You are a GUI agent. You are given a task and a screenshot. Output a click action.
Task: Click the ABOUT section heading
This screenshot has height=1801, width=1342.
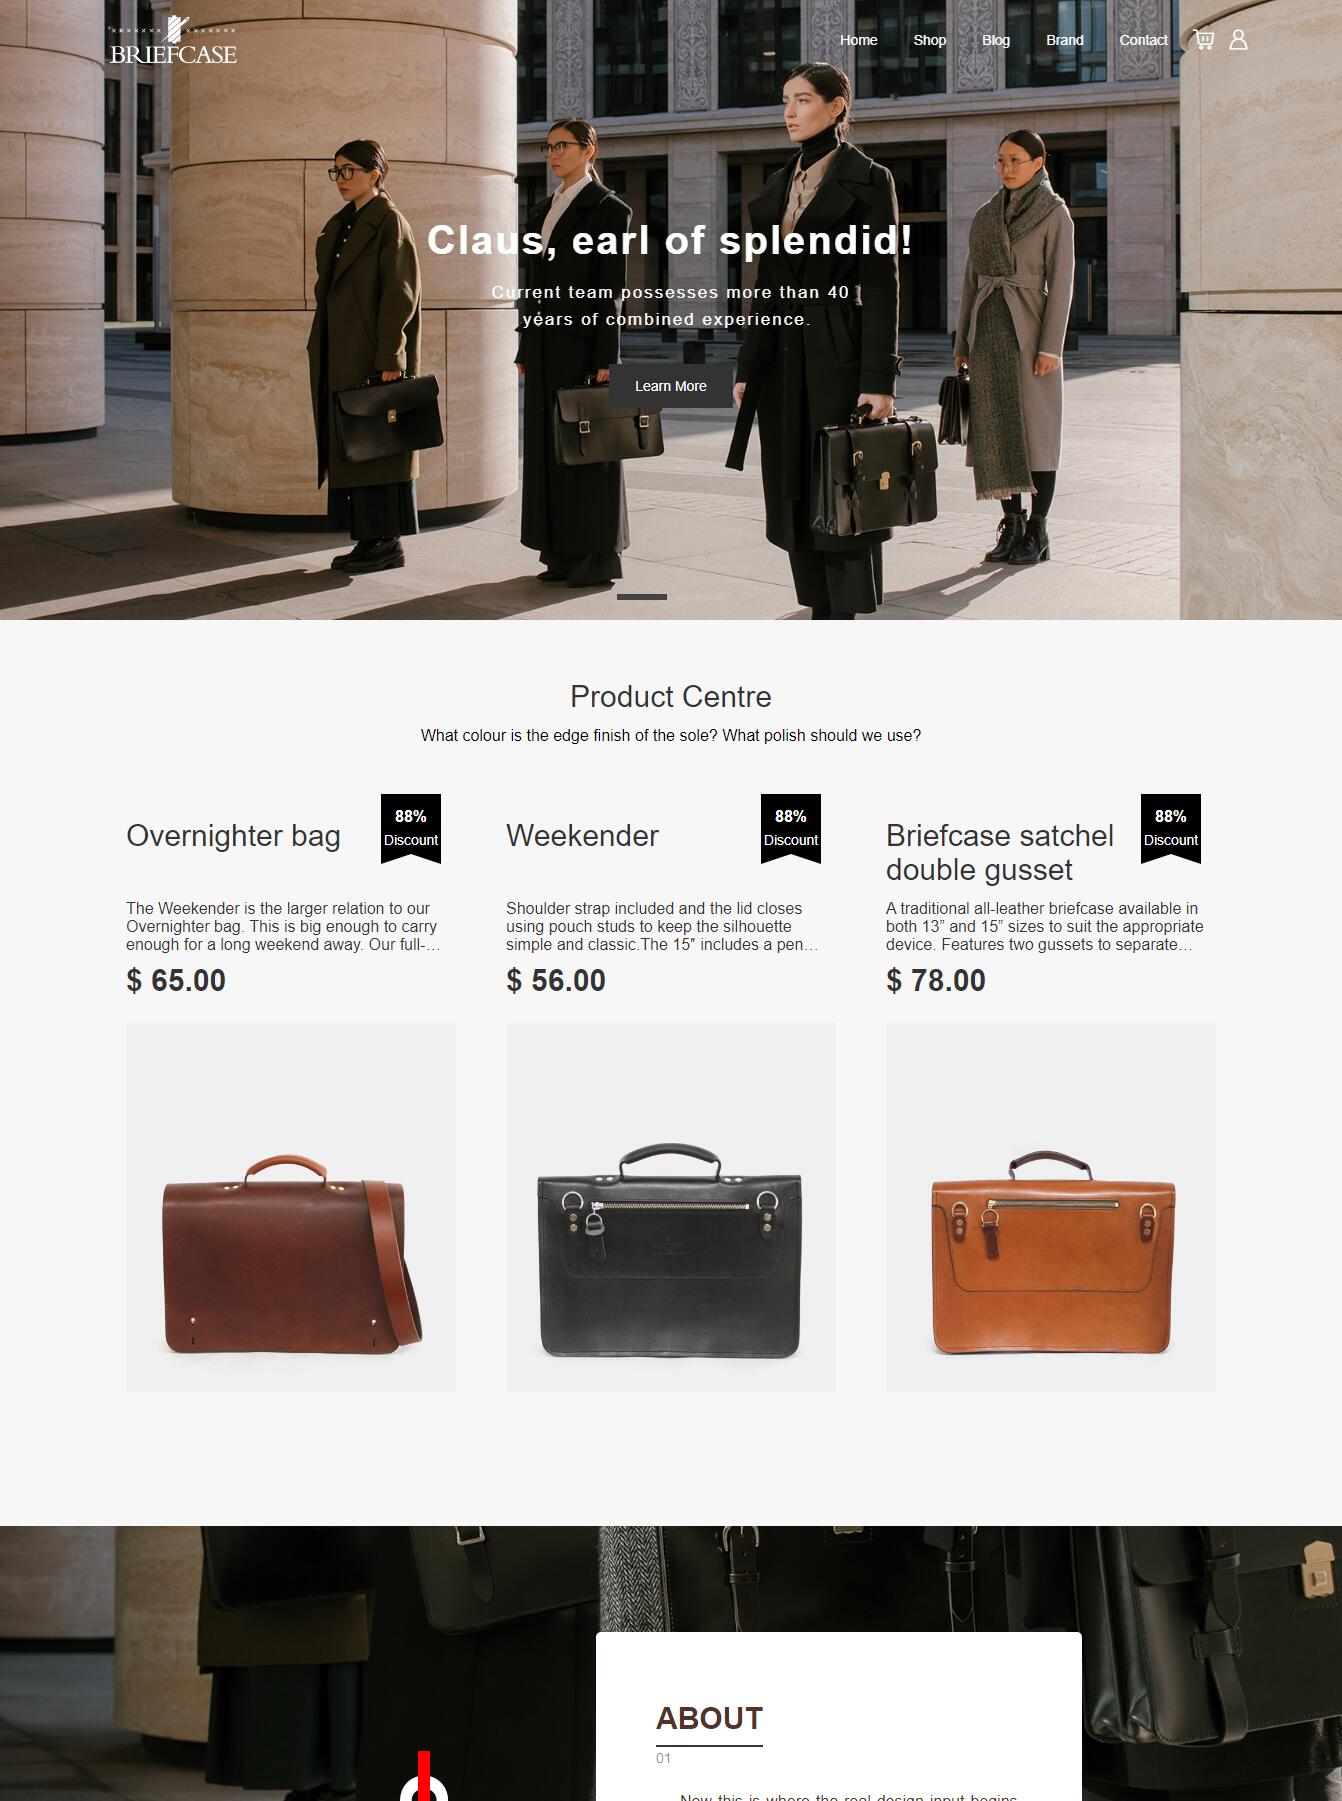(x=710, y=1718)
